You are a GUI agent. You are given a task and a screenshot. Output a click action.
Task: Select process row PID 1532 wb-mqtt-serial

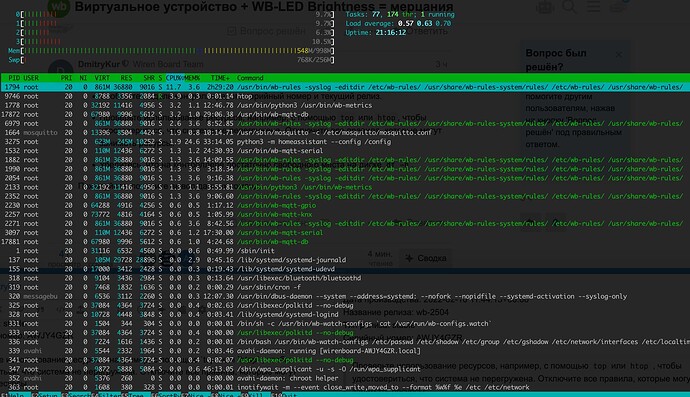345,151
